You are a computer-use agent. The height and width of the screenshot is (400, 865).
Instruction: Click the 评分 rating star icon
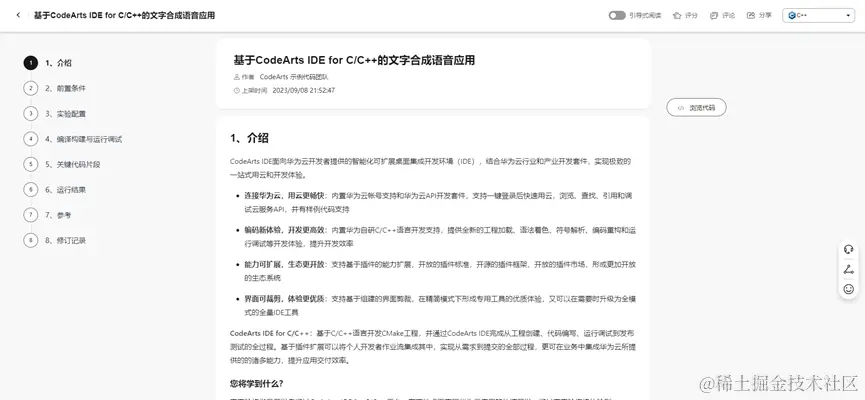677,15
